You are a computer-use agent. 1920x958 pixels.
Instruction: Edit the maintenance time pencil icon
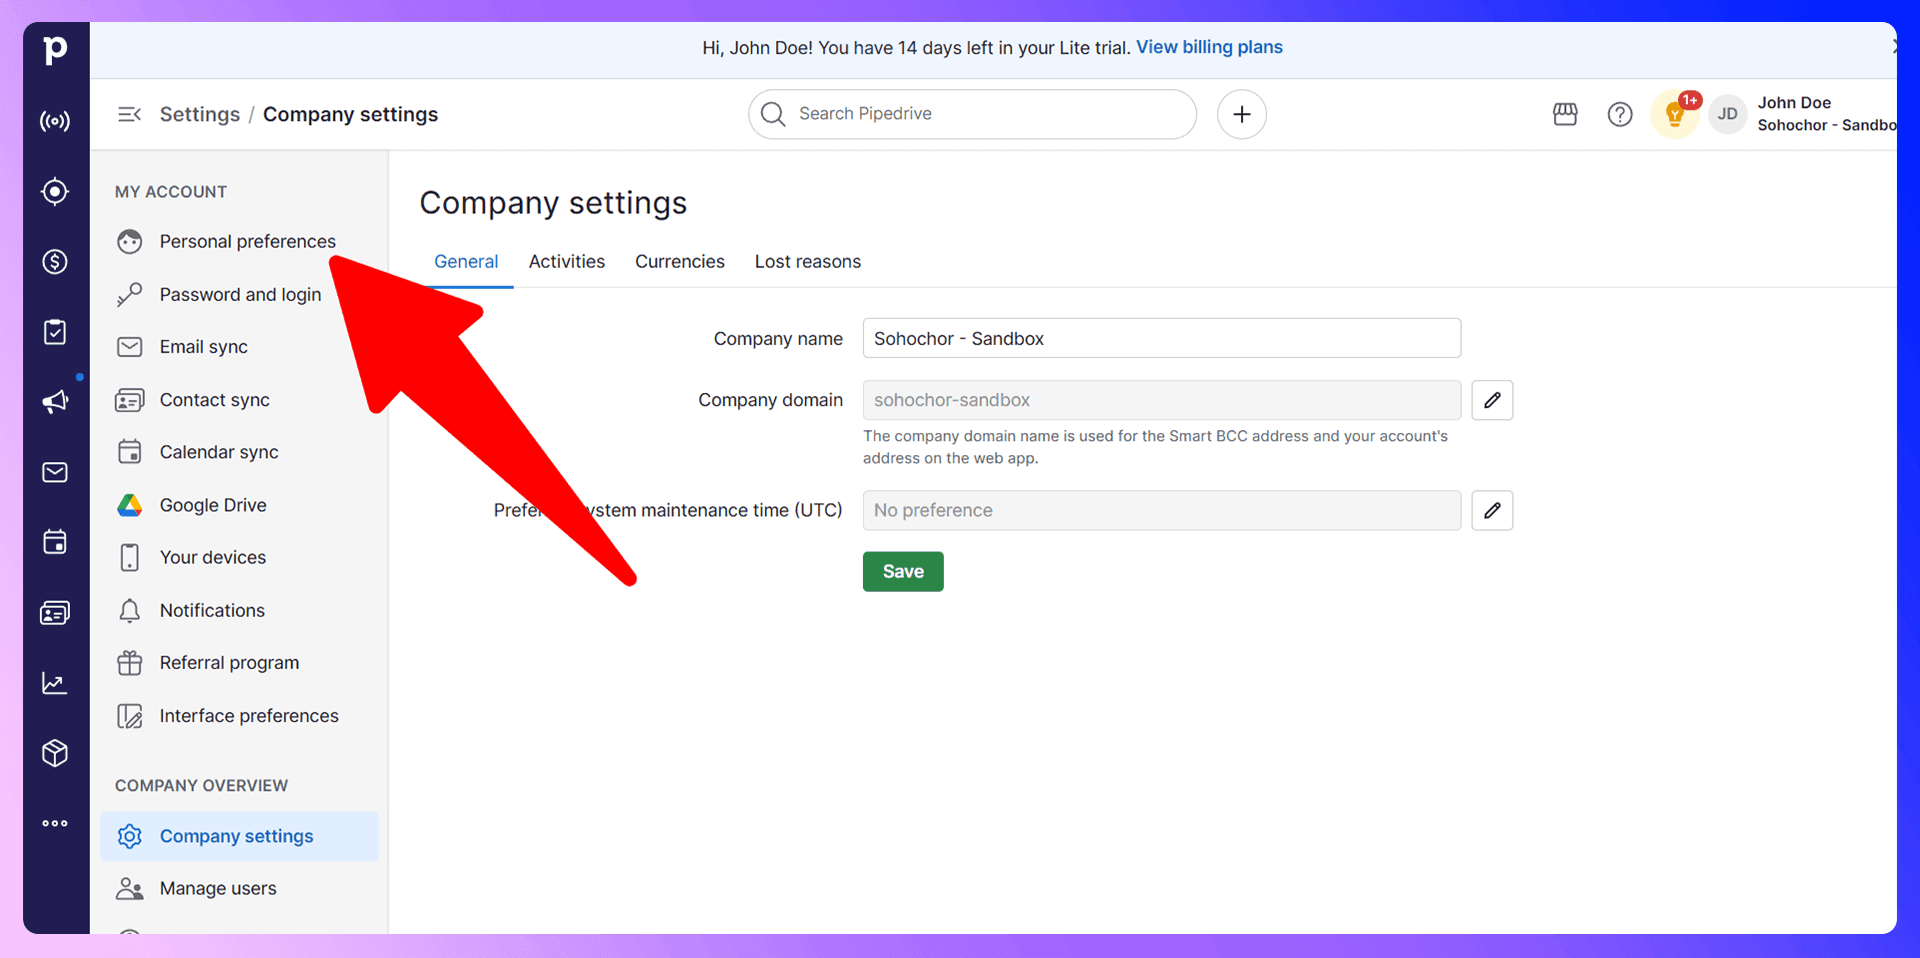[1492, 510]
